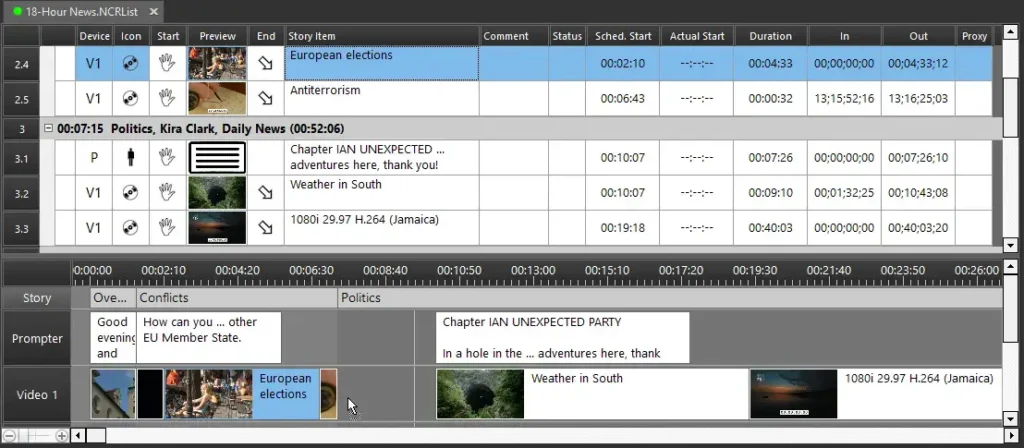Click the end arrow icon for Weather in South
Screen dimensions: 1024x448
click(265, 193)
